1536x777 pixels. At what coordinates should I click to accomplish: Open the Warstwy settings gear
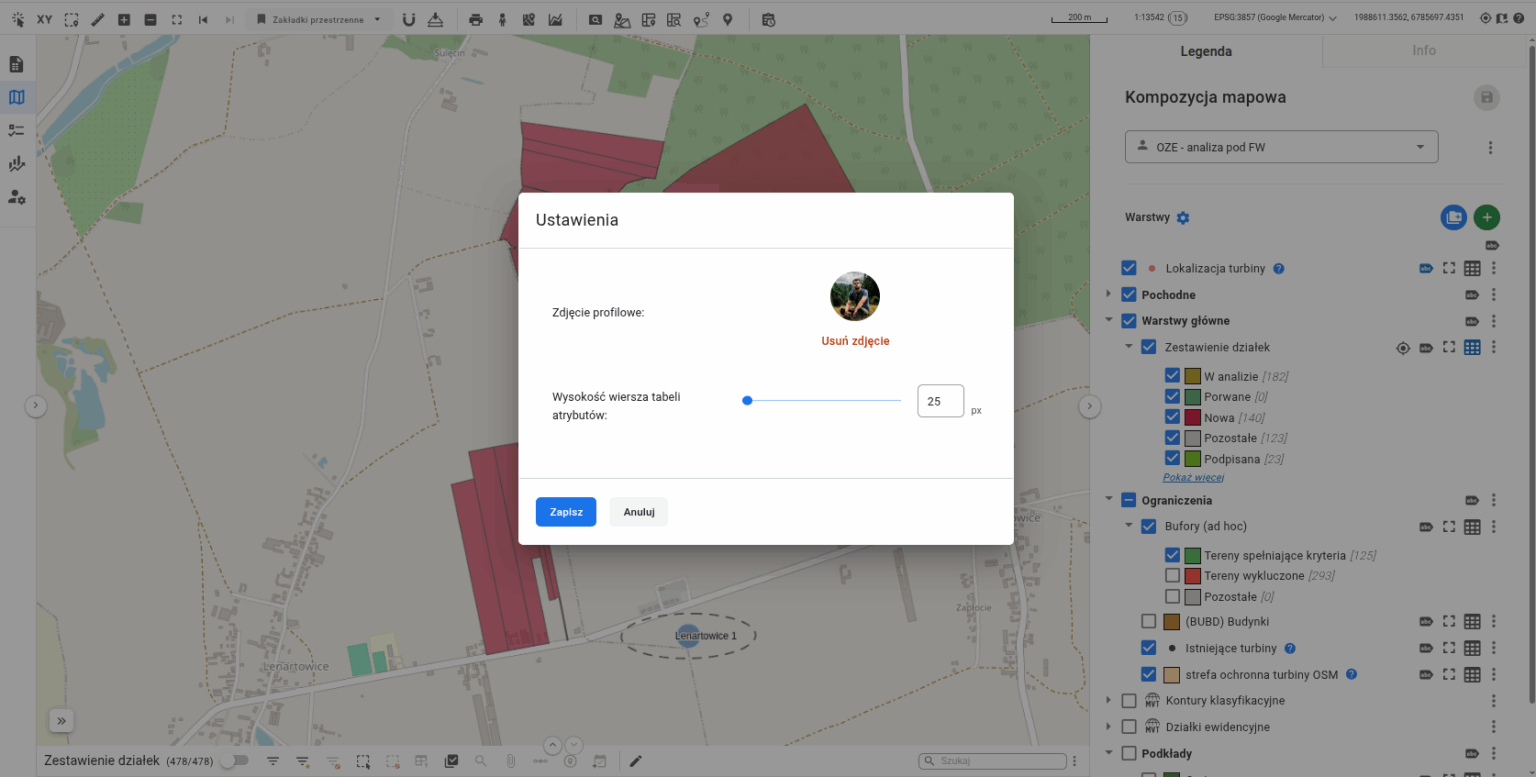click(1183, 218)
